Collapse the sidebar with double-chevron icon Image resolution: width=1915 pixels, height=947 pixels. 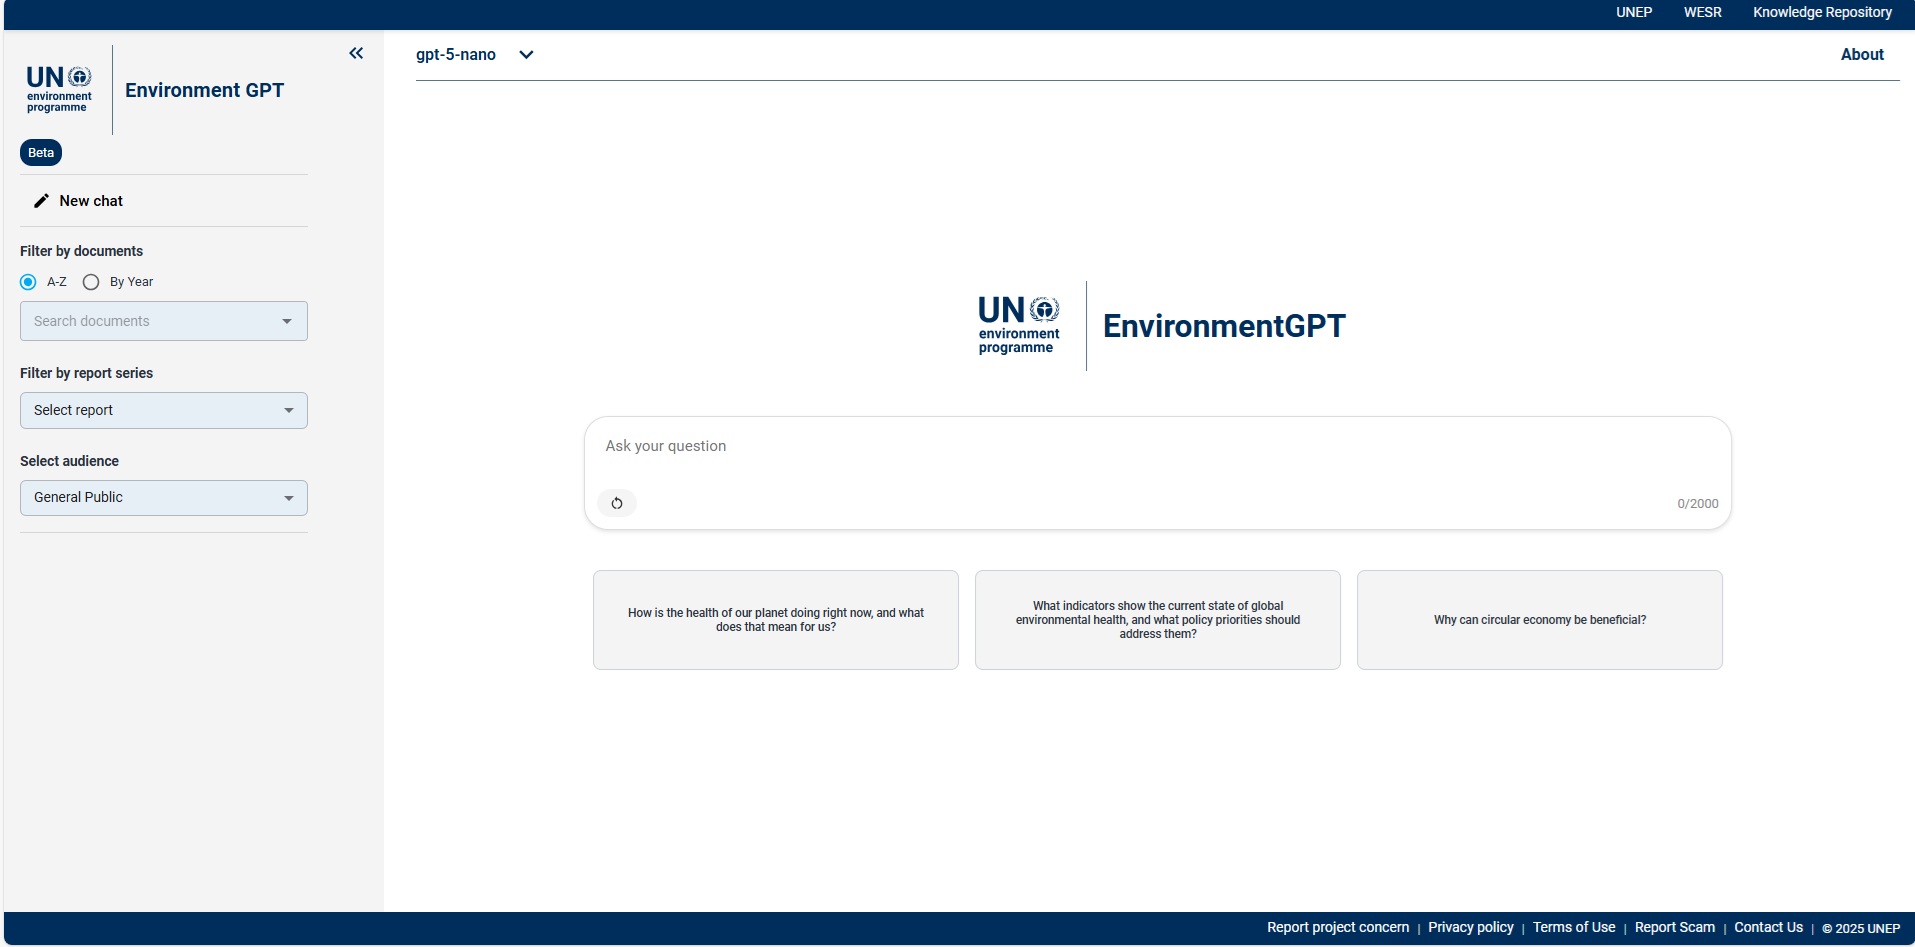(x=356, y=54)
